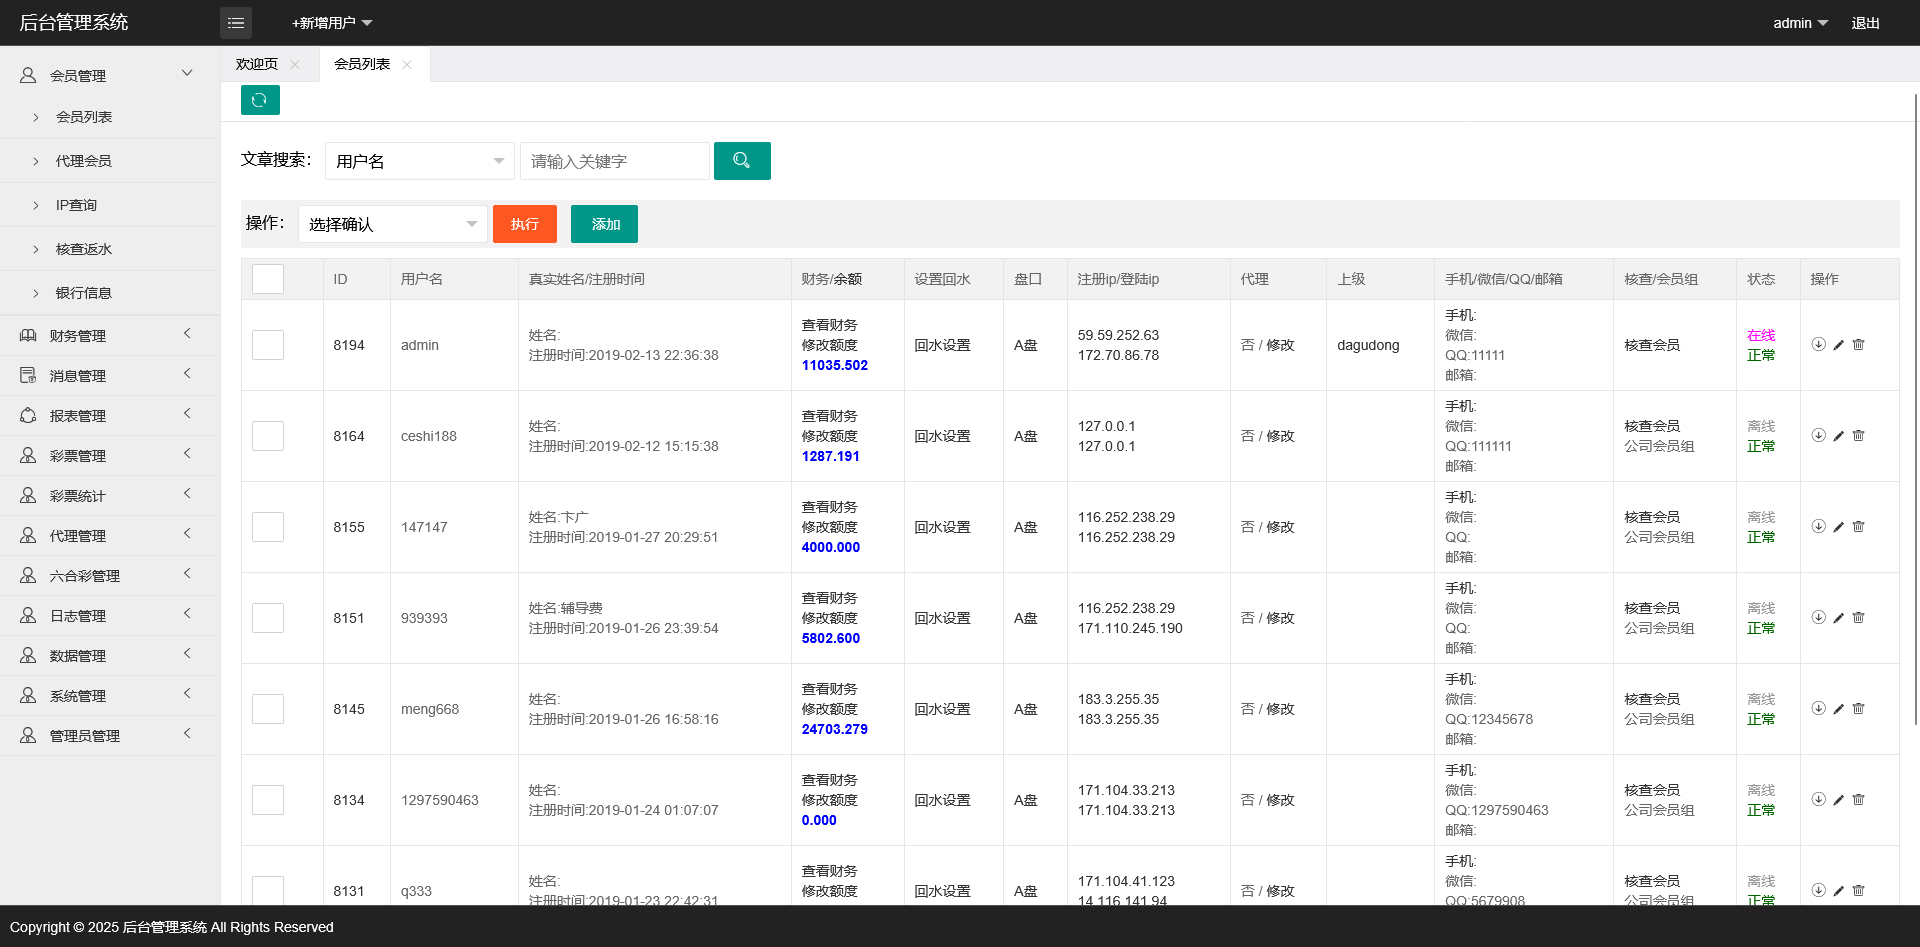Open the 用户名 search field dropdown

click(x=420, y=161)
